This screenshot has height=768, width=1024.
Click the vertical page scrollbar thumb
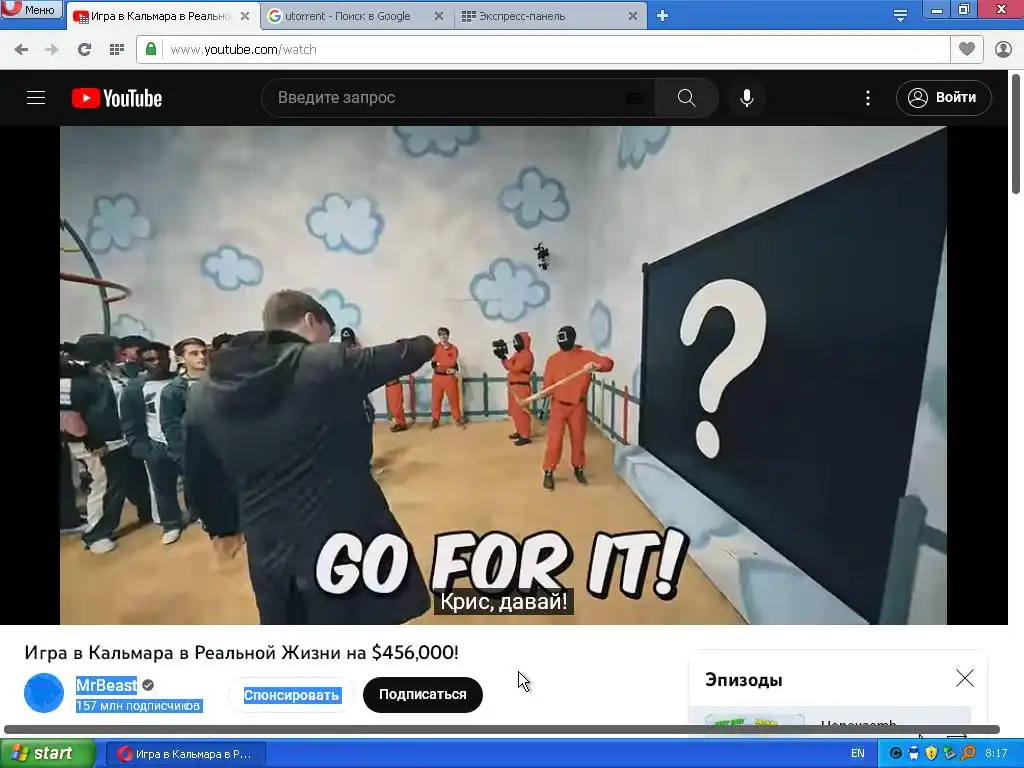(x=1016, y=134)
